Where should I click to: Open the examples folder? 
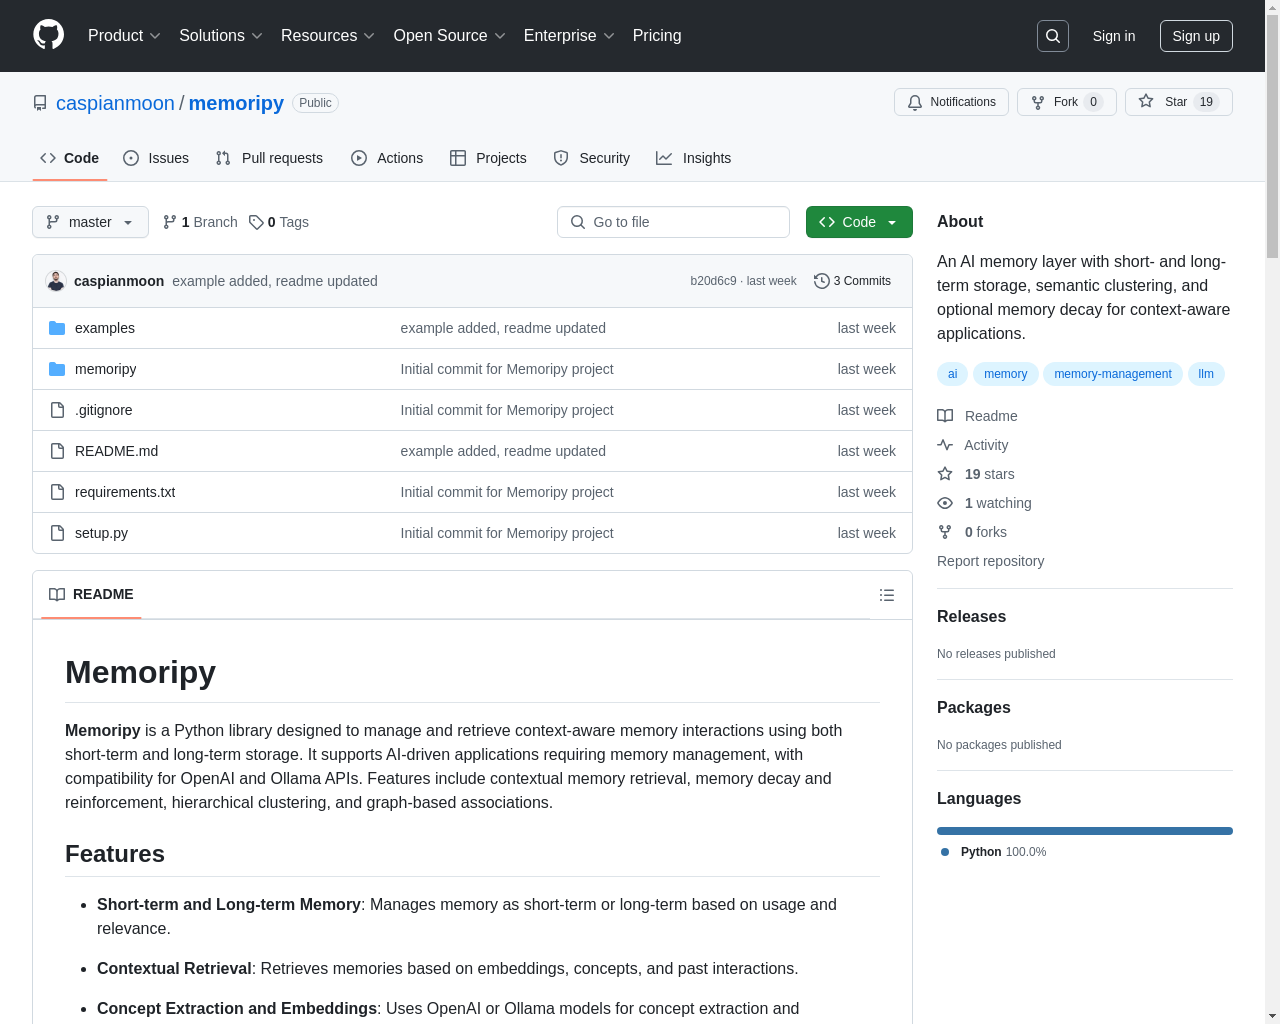pyautogui.click(x=105, y=328)
